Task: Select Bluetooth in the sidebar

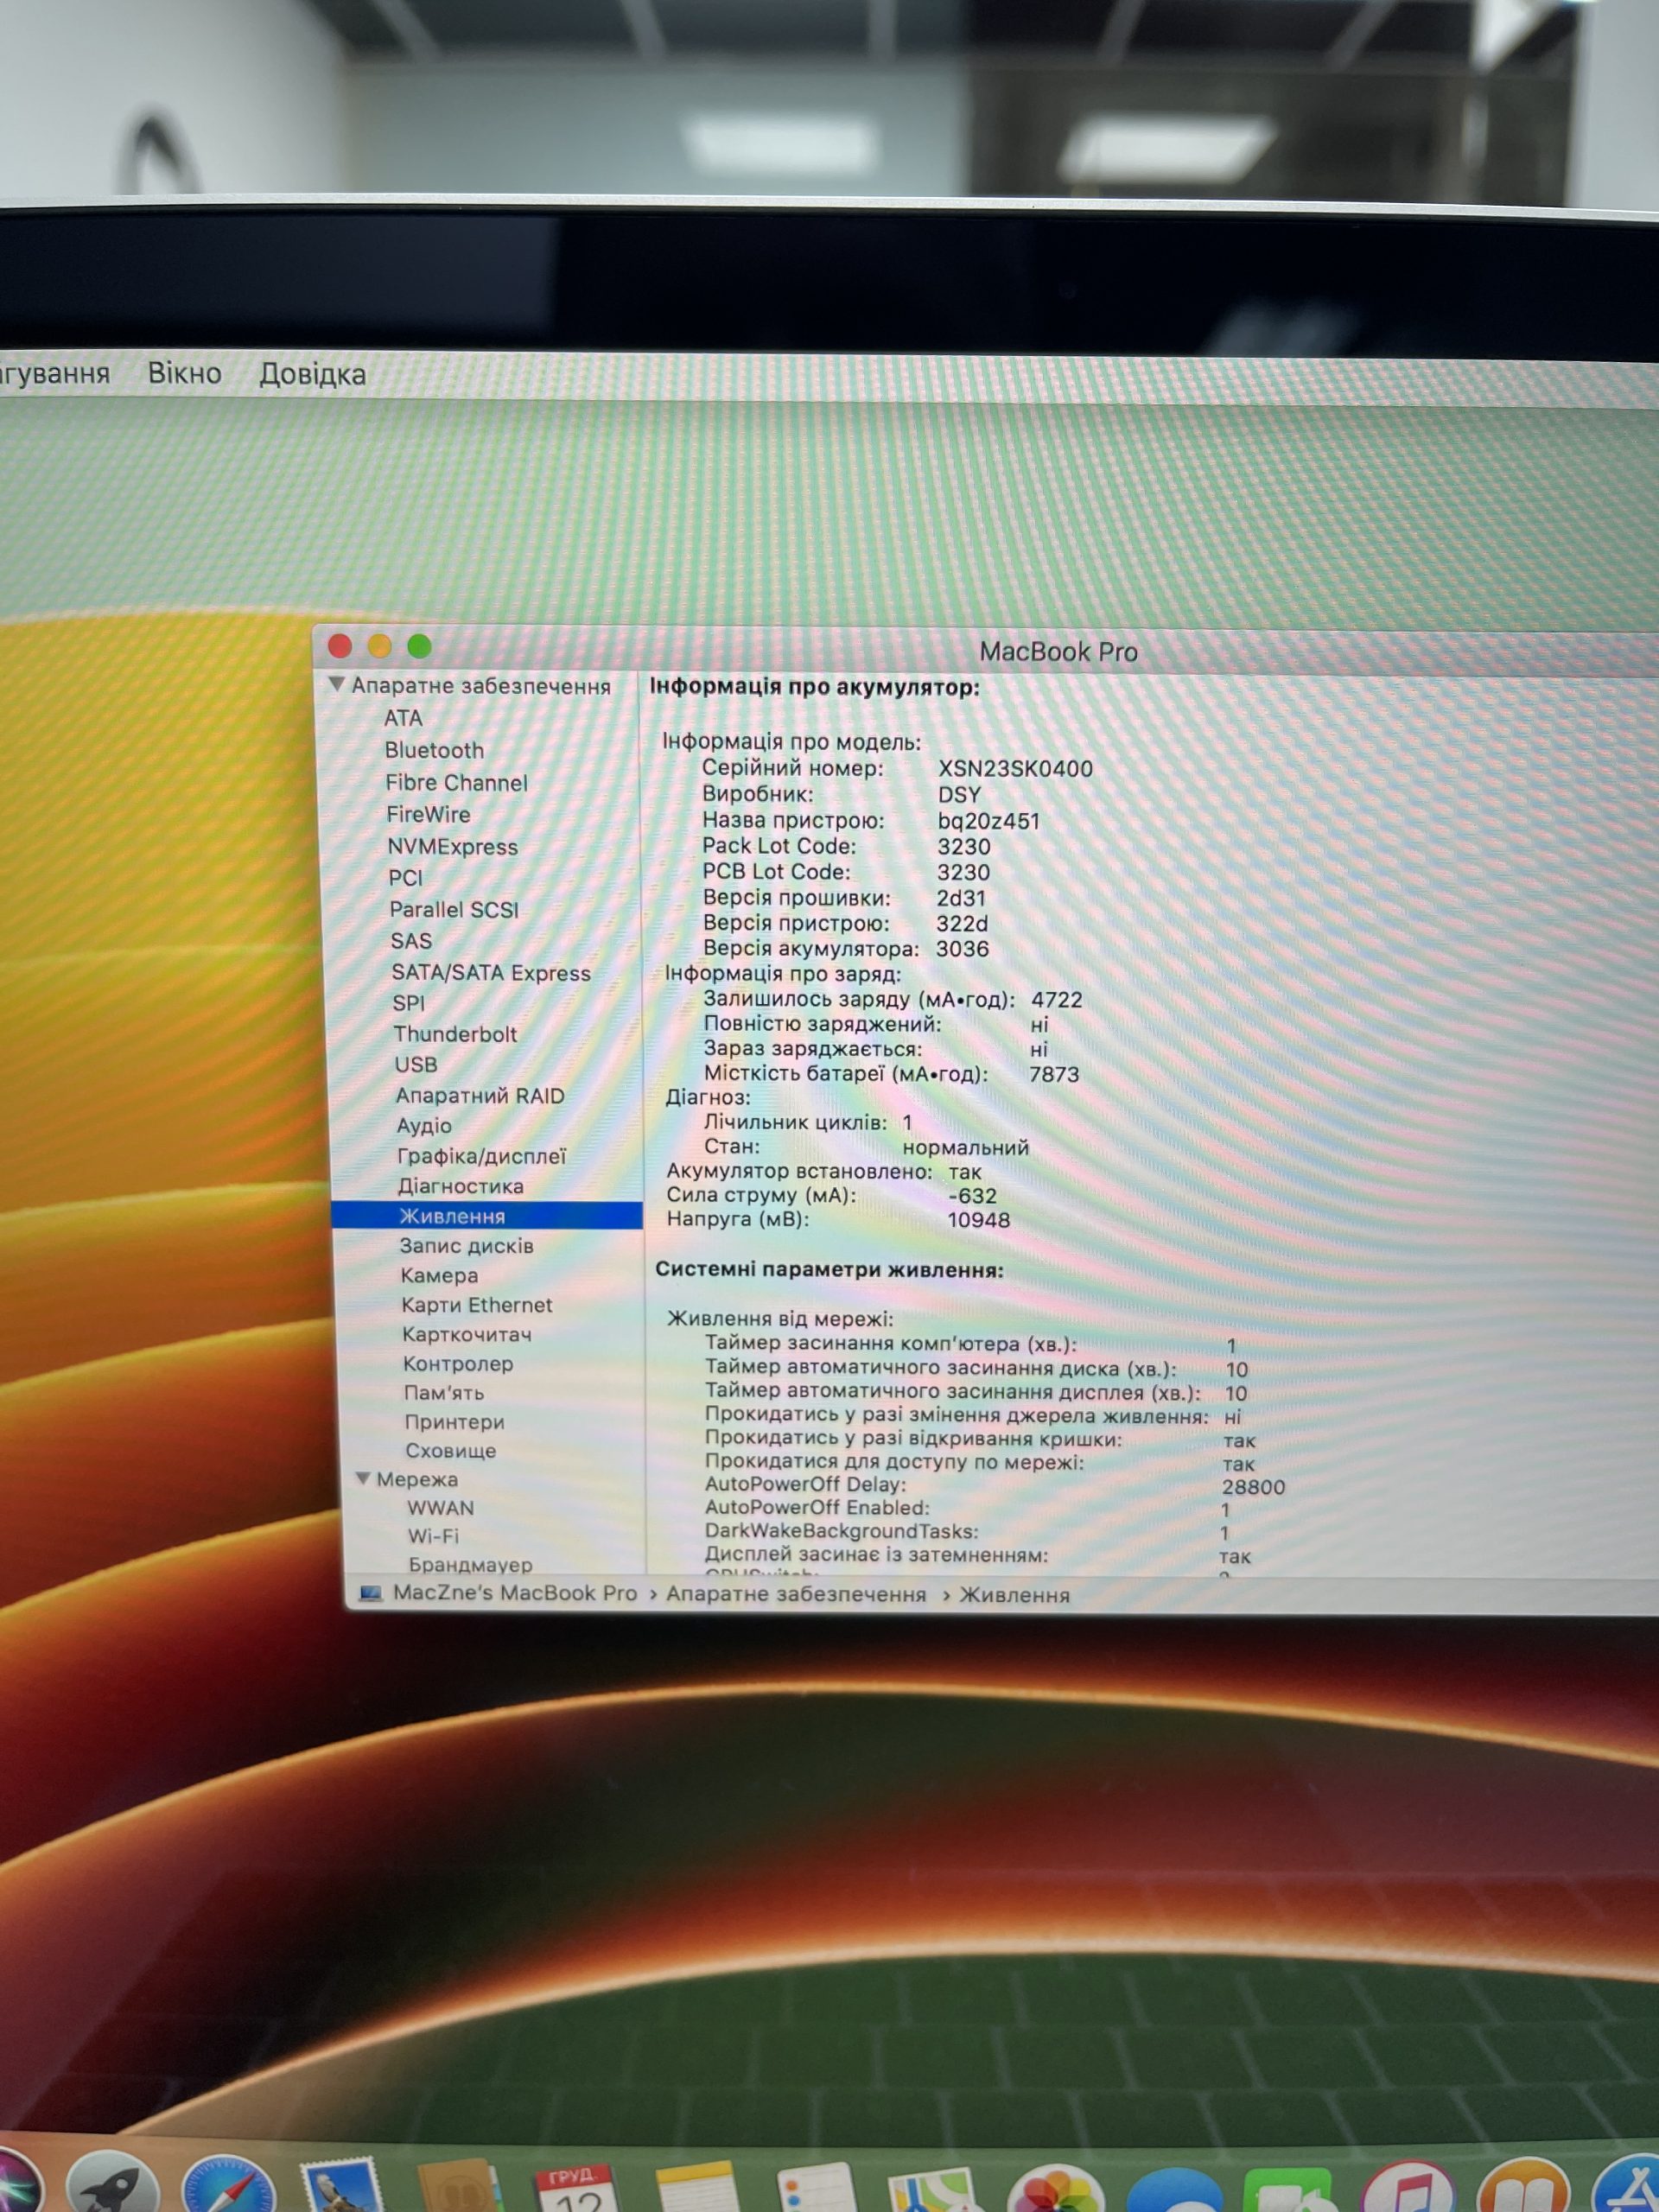Action: pyautogui.click(x=434, y=750)
